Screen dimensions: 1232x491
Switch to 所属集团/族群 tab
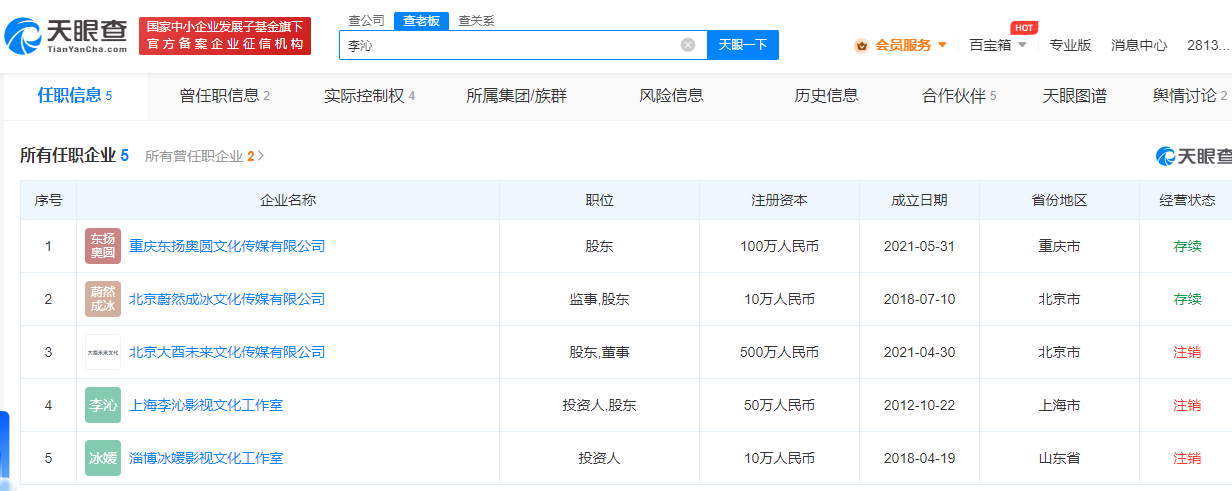click(516, 96)
